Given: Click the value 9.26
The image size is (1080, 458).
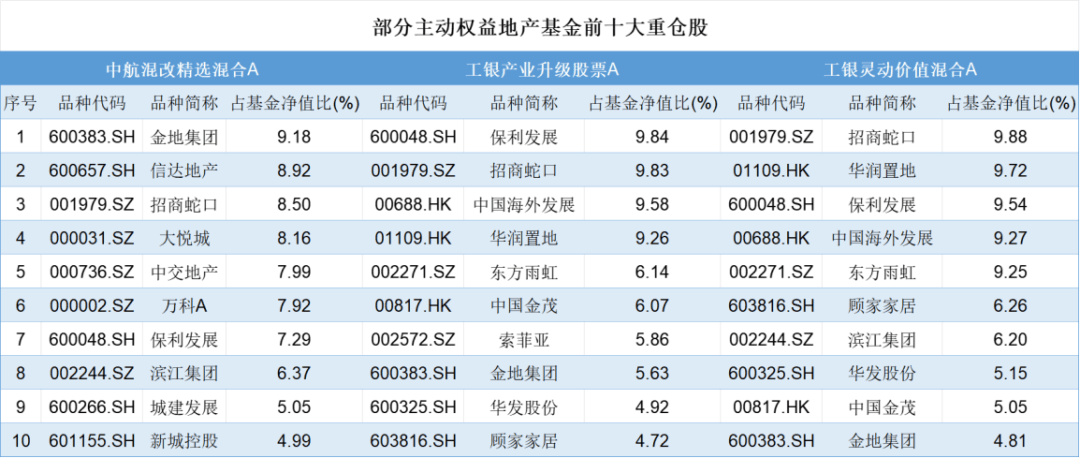Looking at the screenshot, I should point(652,239).
